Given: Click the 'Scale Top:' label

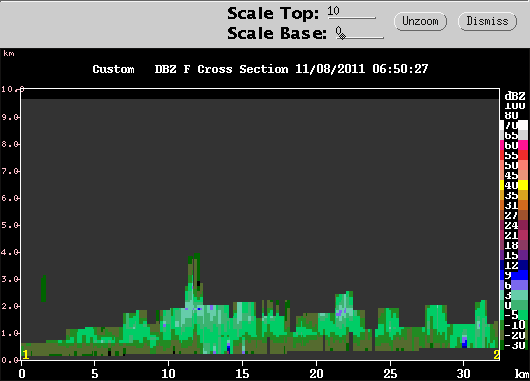Looking at the screenshot, I should [273, 14].
